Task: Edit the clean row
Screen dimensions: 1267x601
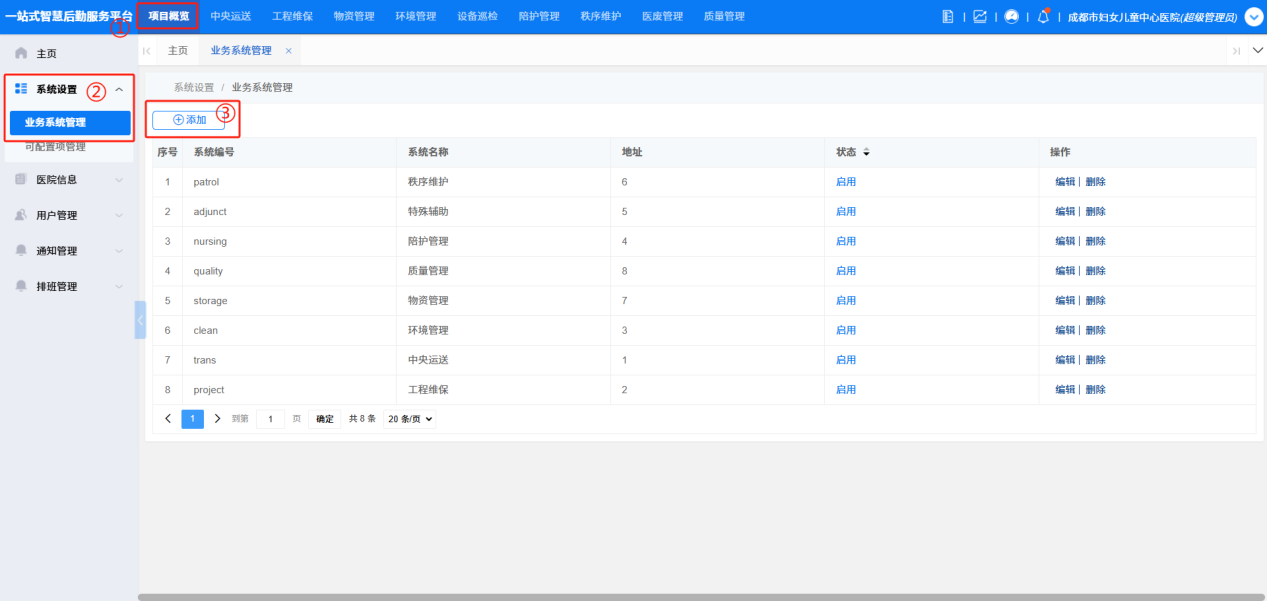Action: [x=1065, y=330]
